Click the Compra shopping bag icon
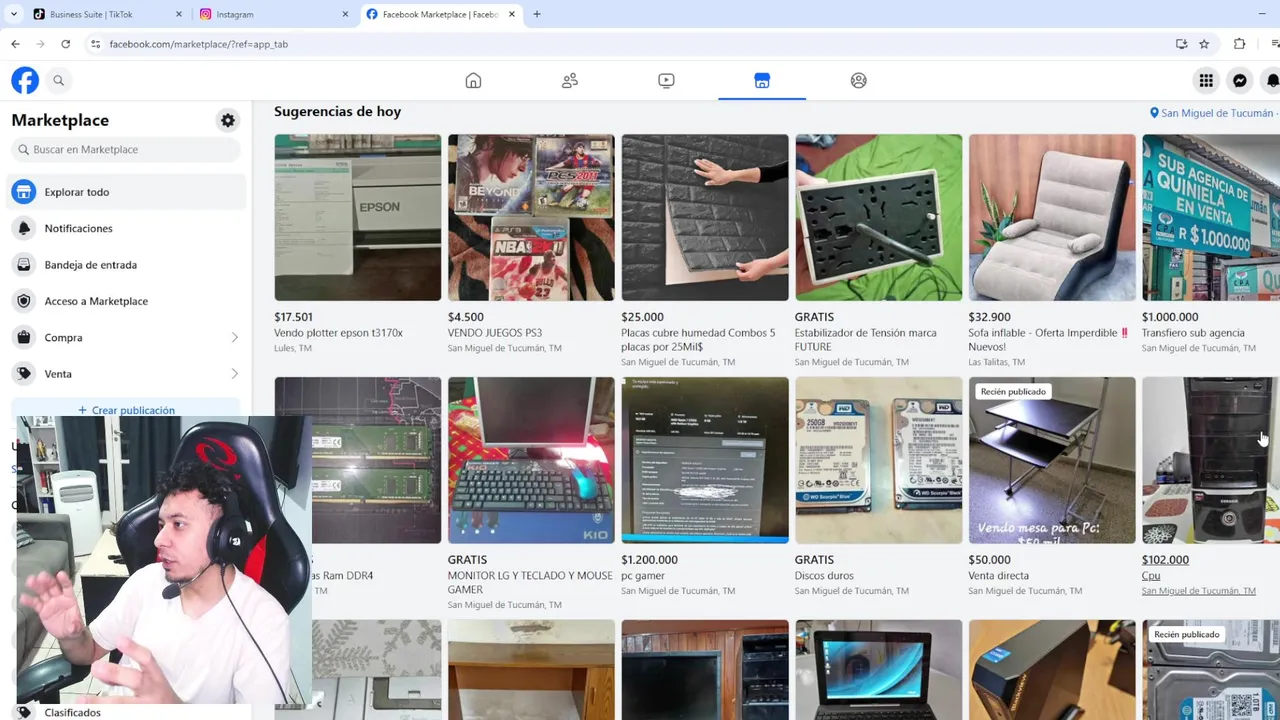The image size is (1280, 720). [24, 338]
